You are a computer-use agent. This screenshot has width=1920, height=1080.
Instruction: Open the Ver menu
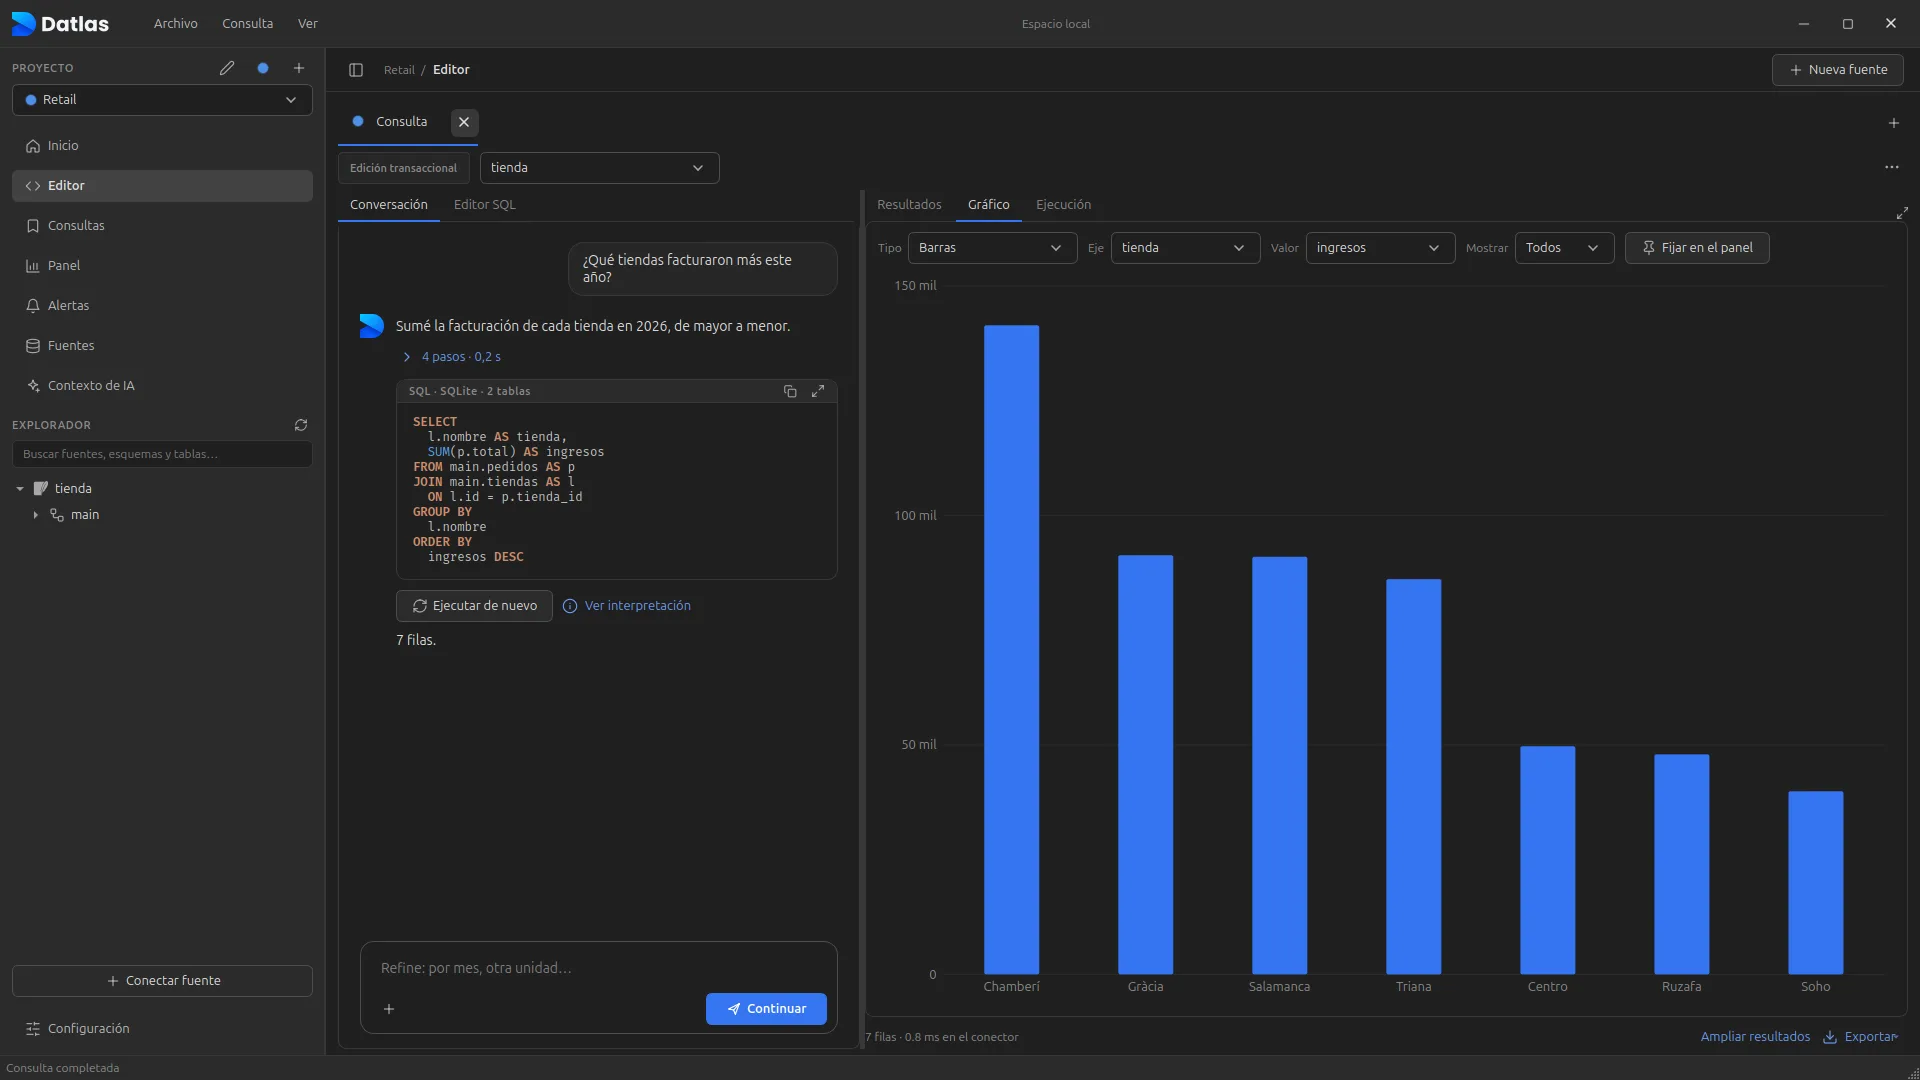(308, 23)
